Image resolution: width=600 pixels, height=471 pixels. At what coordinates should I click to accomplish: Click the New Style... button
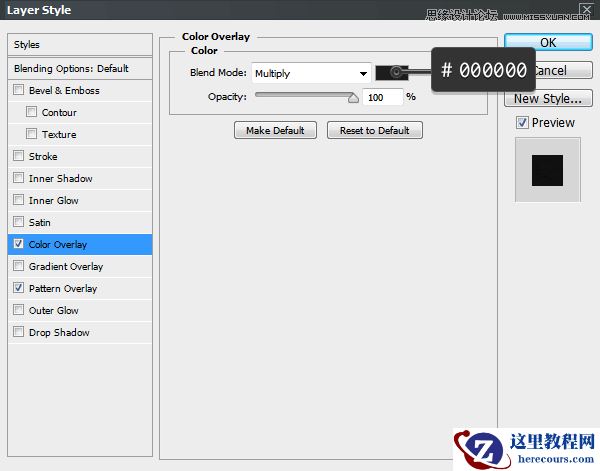[548, 98]
